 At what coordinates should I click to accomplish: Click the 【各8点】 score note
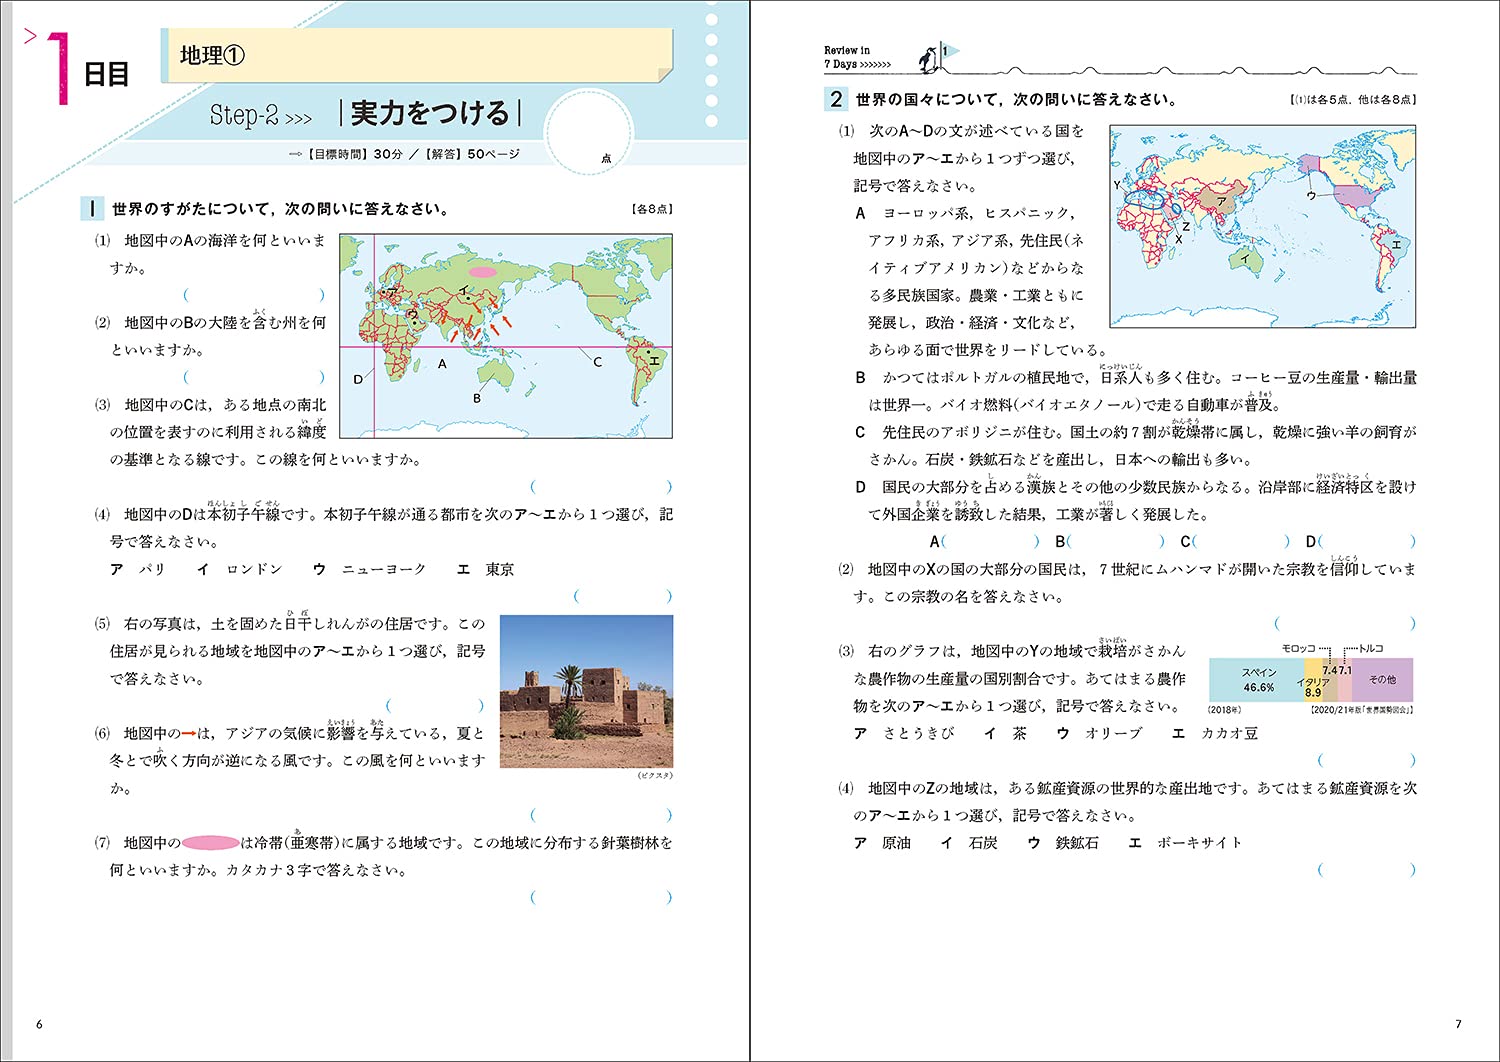[651, 209]
